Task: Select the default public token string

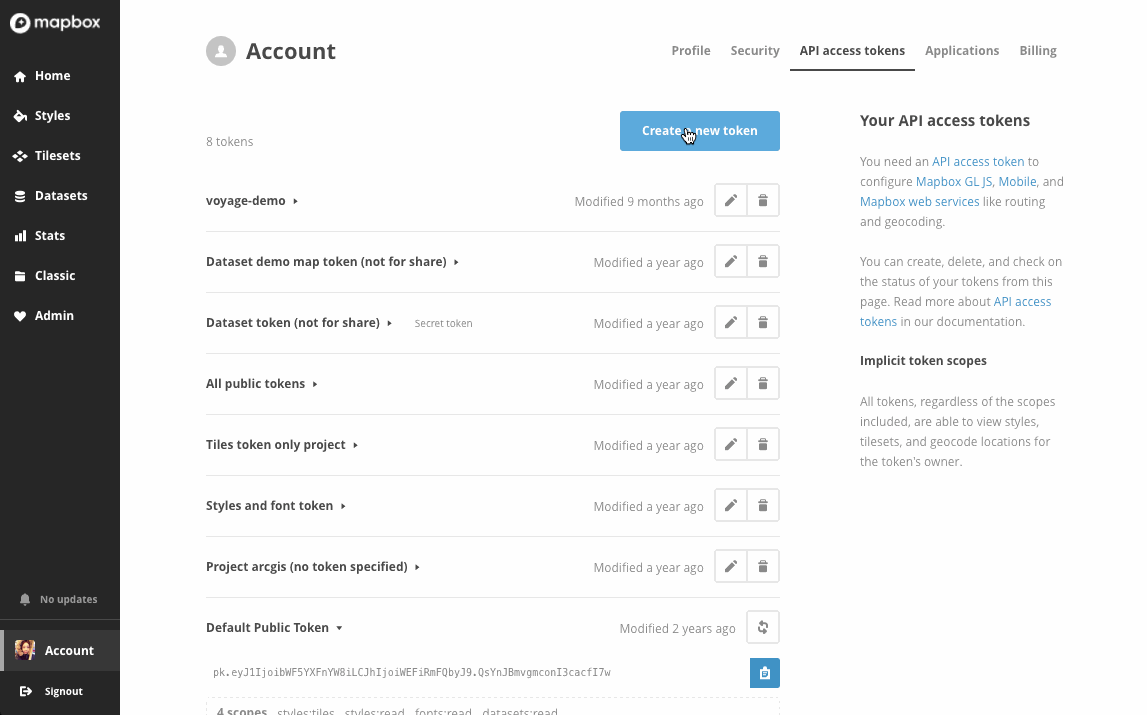Action: pos(412,673)
